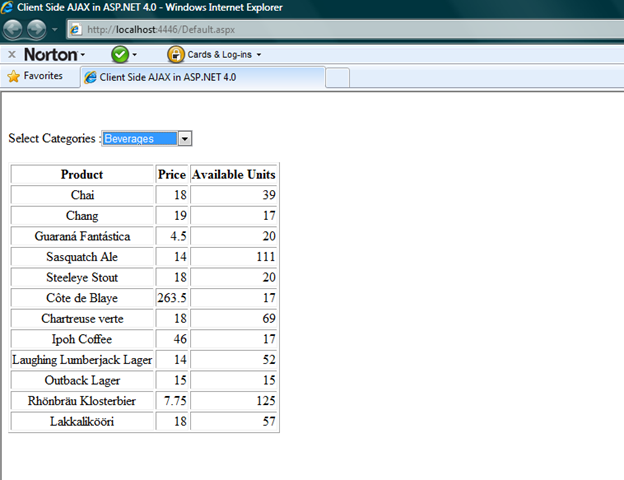Click the categories dropdown arrow button
Image resolution: width=624 pixels, height=480 pixels.
pyautogui.click(x=185, y=139)
